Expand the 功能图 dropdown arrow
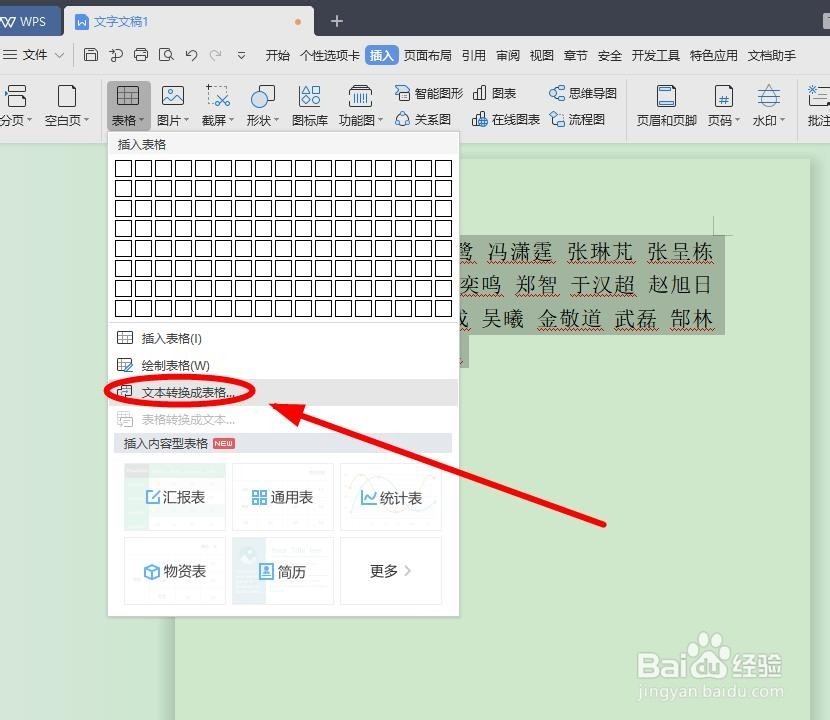 [x=380, y=121]
